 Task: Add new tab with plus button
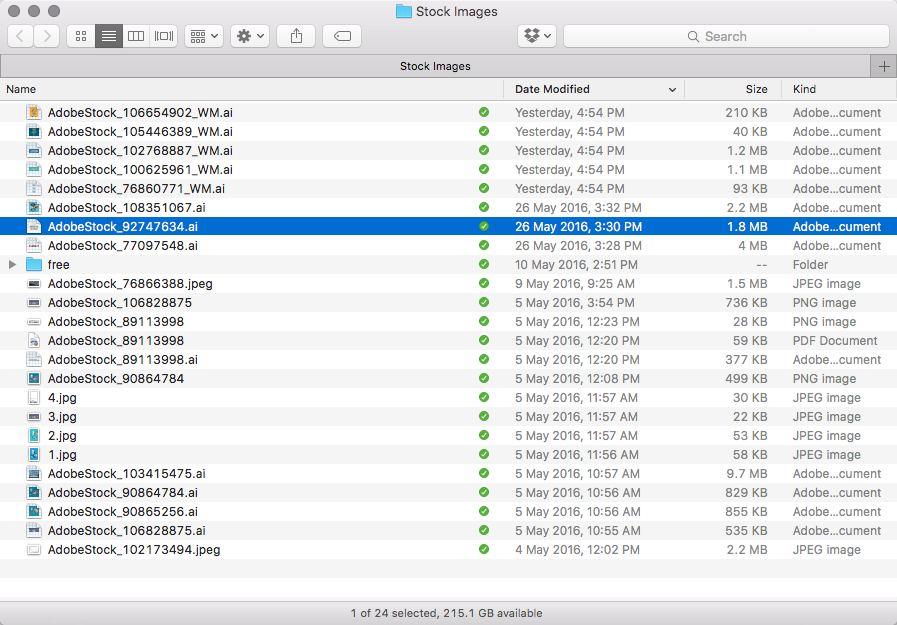(x=883, y=66)
